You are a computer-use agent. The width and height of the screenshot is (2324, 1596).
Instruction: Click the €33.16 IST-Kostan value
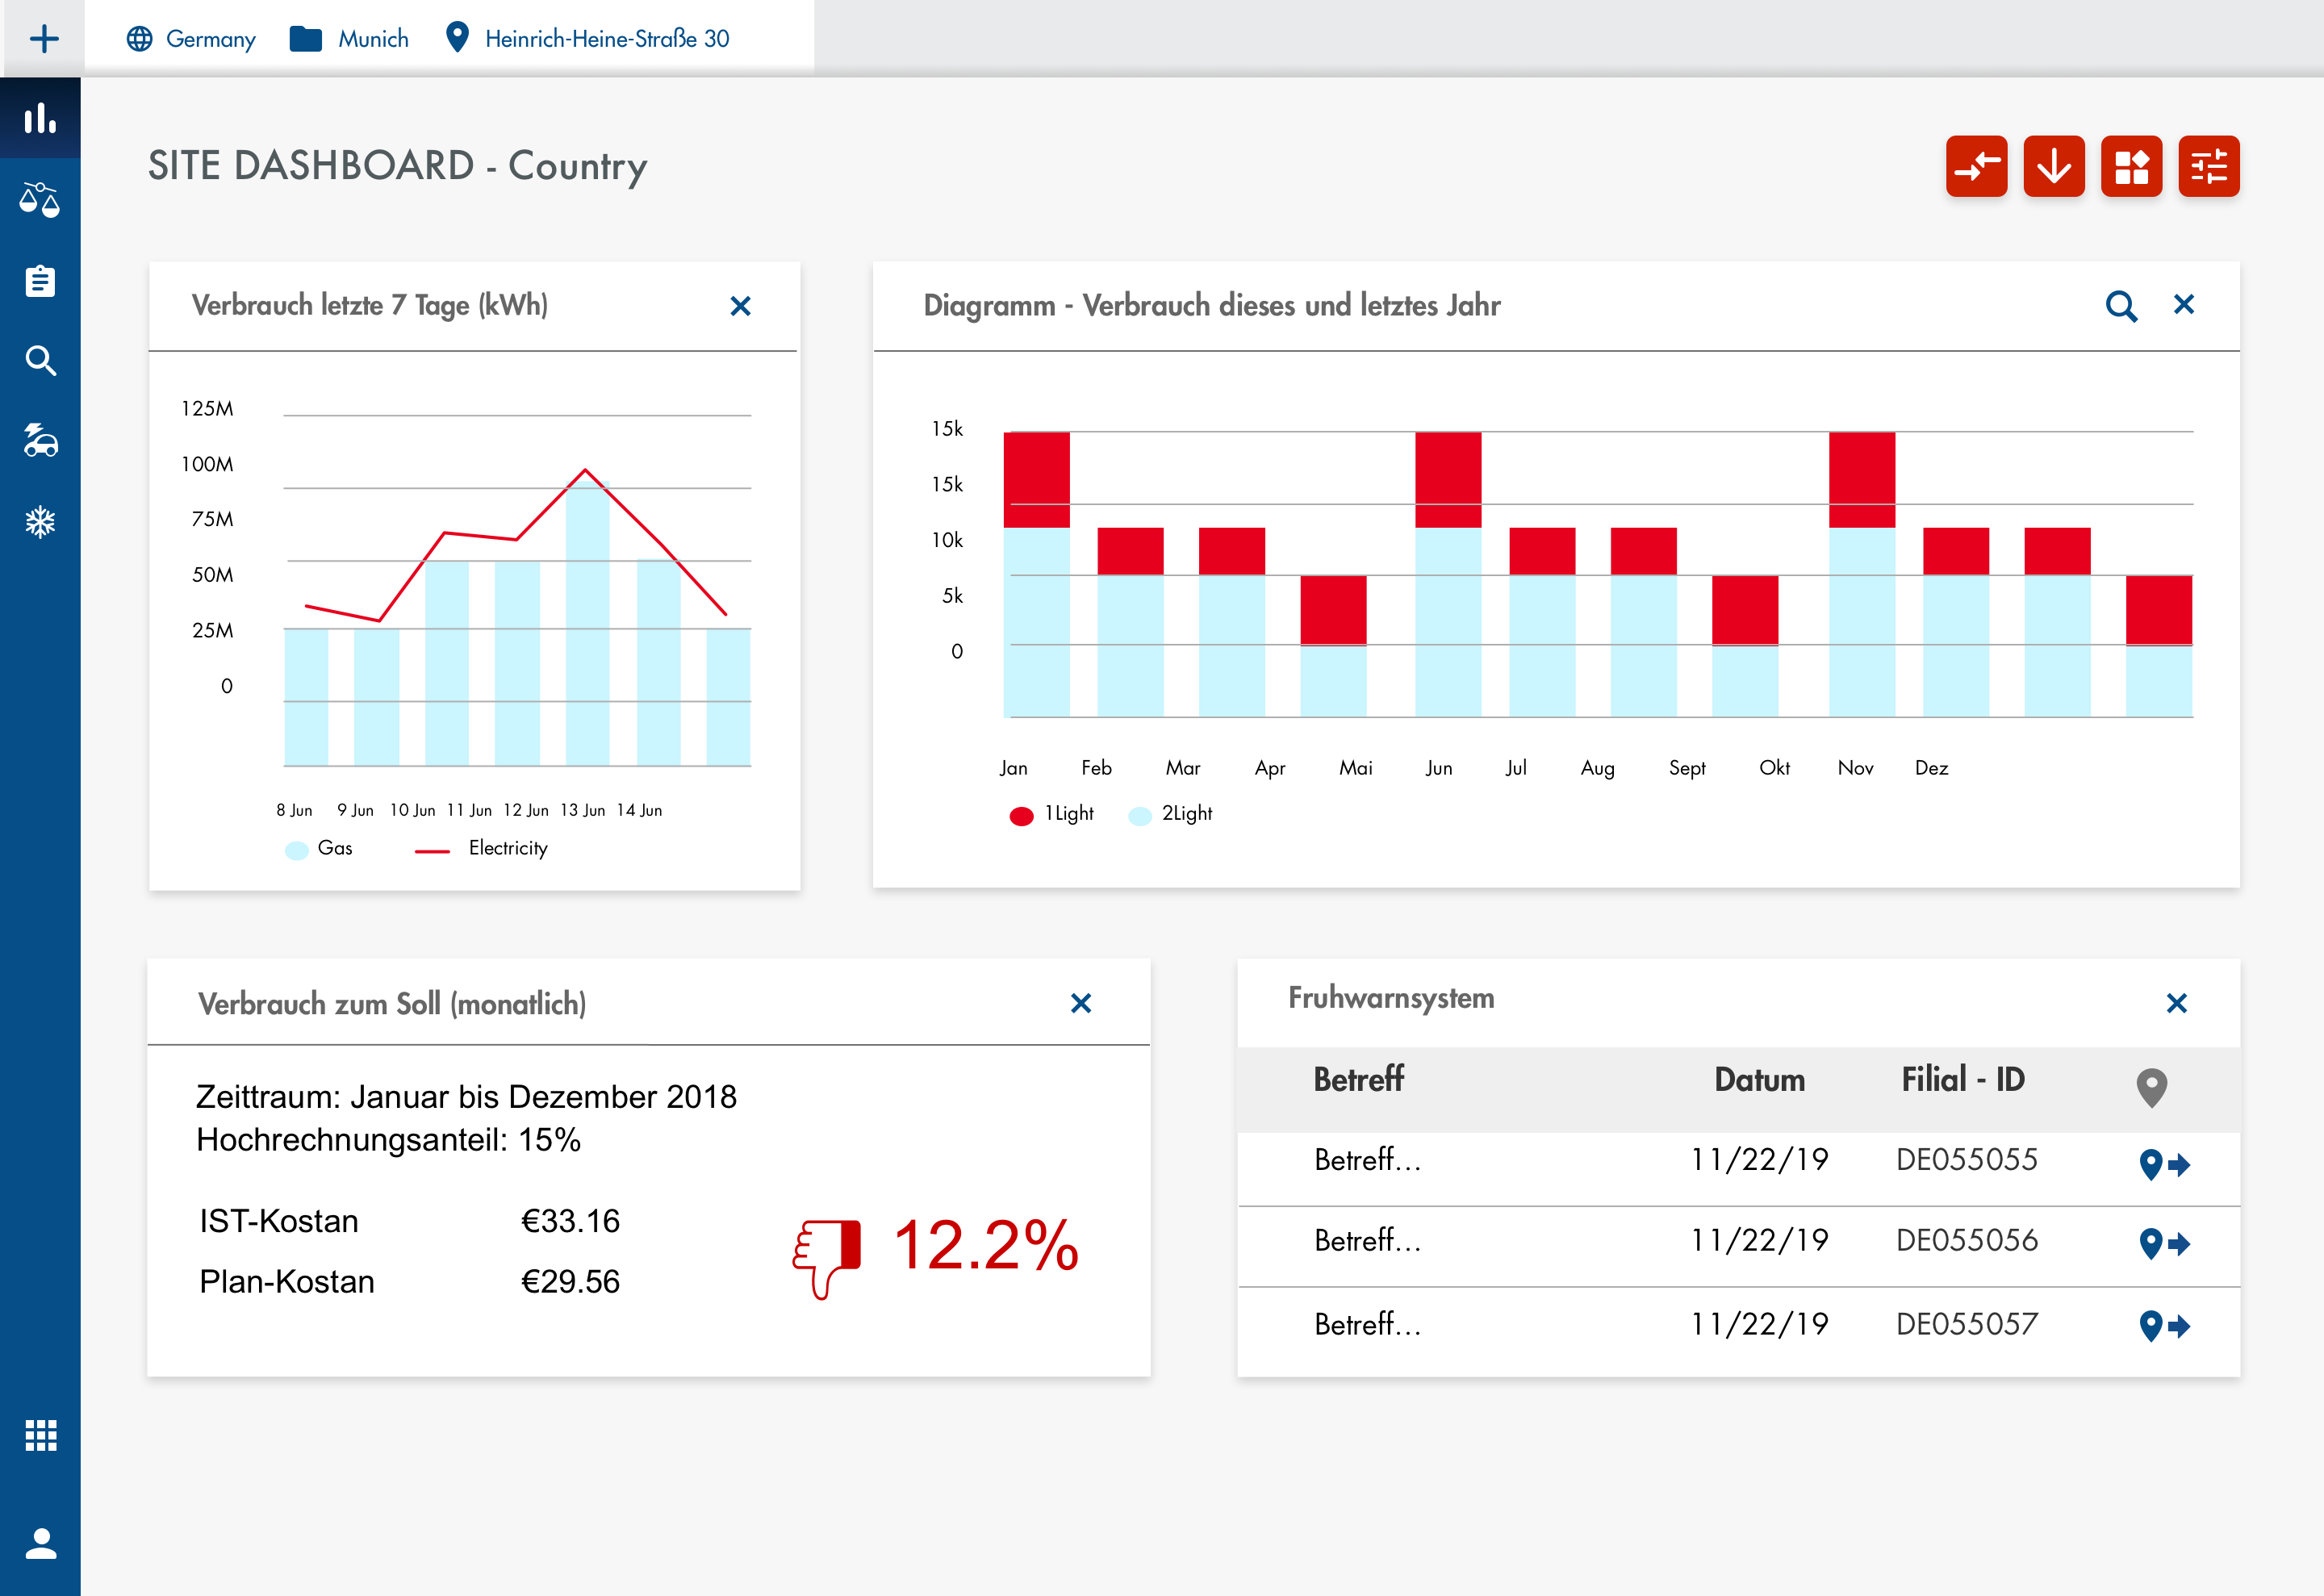pos(570,1221)
